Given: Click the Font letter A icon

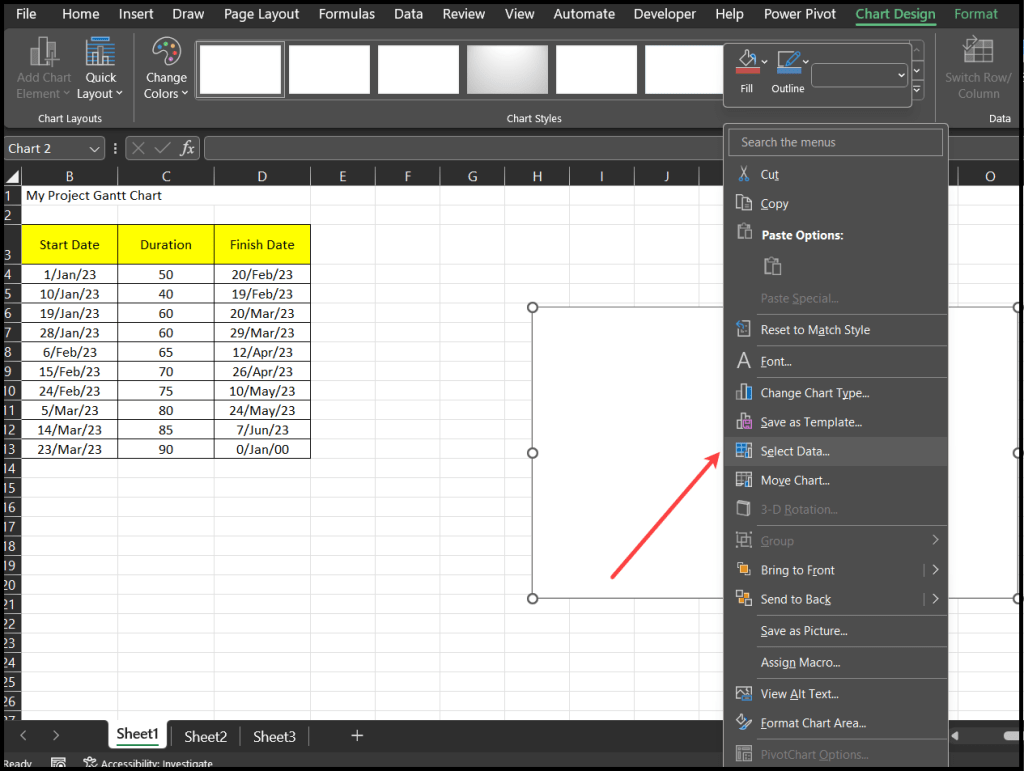Looking at the screenshot, I should 743,360.
